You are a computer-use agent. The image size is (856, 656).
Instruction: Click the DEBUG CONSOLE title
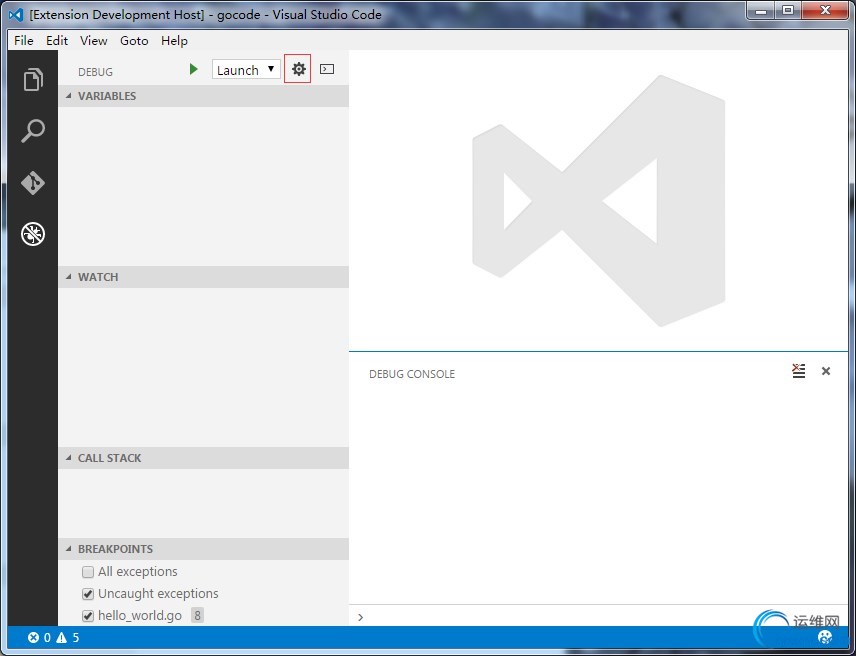coord(412,374)
